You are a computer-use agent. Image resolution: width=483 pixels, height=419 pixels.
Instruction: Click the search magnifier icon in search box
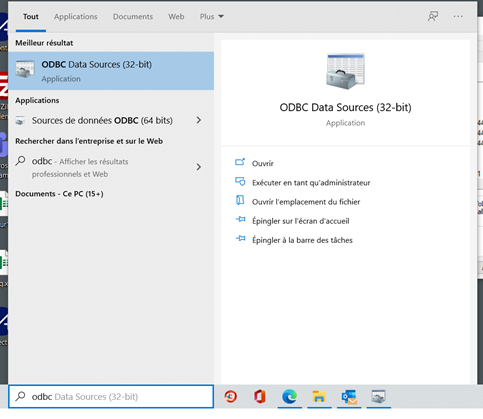[20, 396]
